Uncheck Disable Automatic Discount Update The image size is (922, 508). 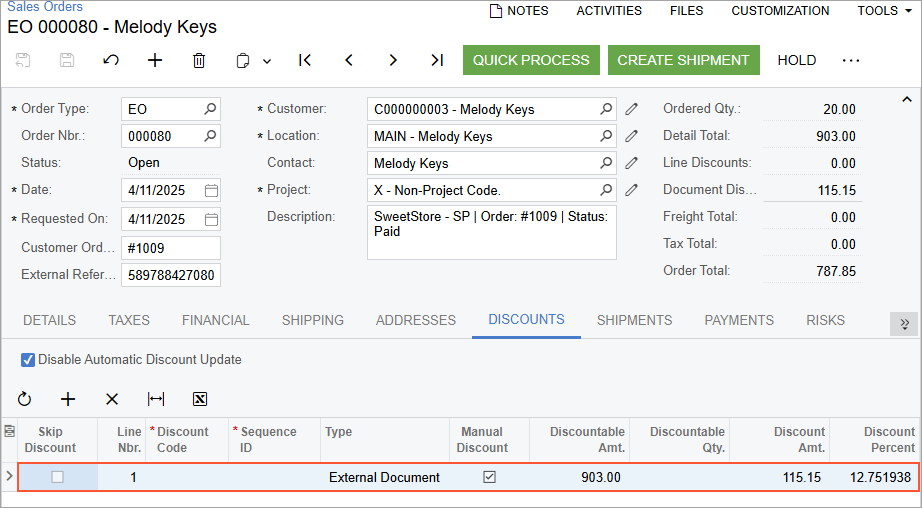(x=28, y=360)
